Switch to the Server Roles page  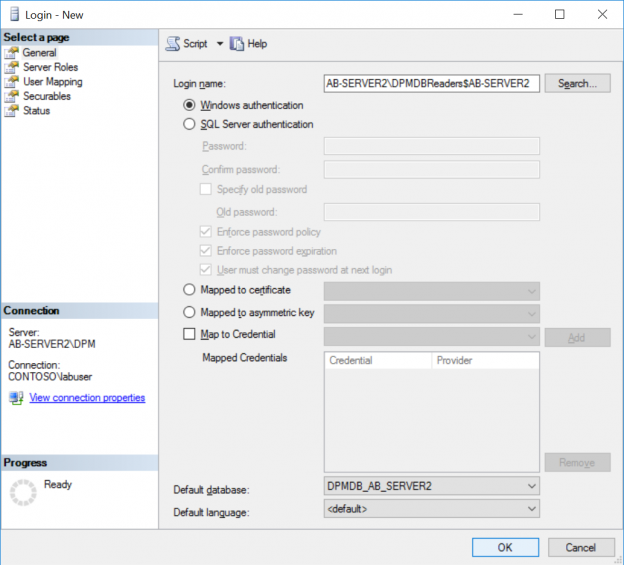click(50, 67)
